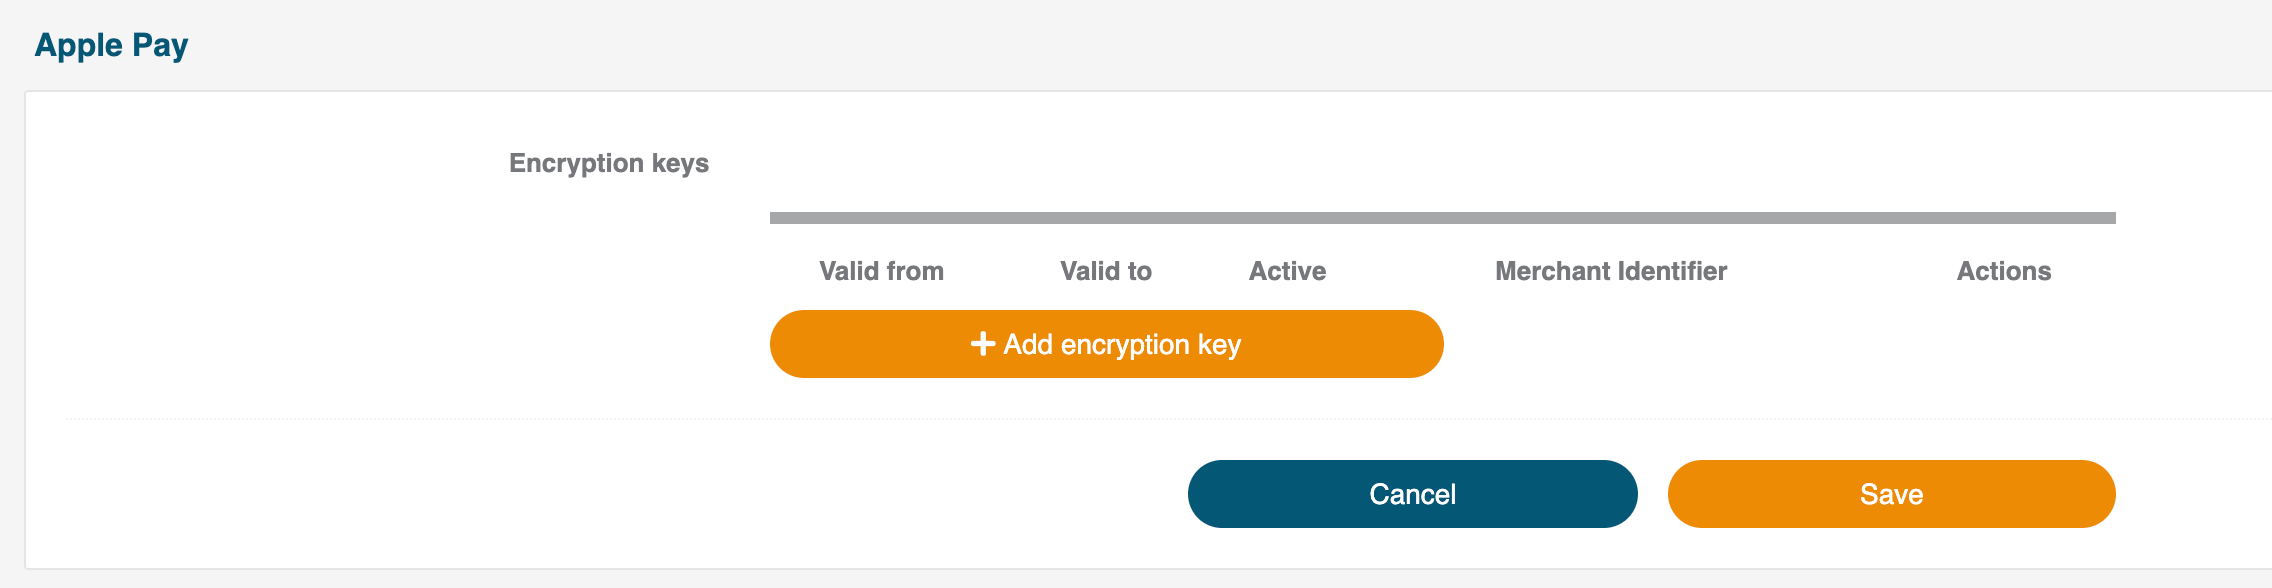The width and height of the screenshot is (2272, 588).
Task: Select the Merchant Identifier column header
Action: (1611, 271)
